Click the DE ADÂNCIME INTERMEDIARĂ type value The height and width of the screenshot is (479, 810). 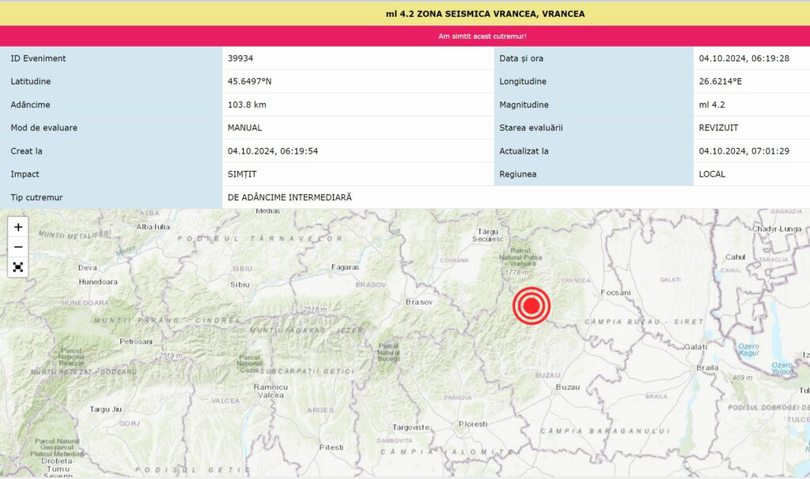pos(289,198)
